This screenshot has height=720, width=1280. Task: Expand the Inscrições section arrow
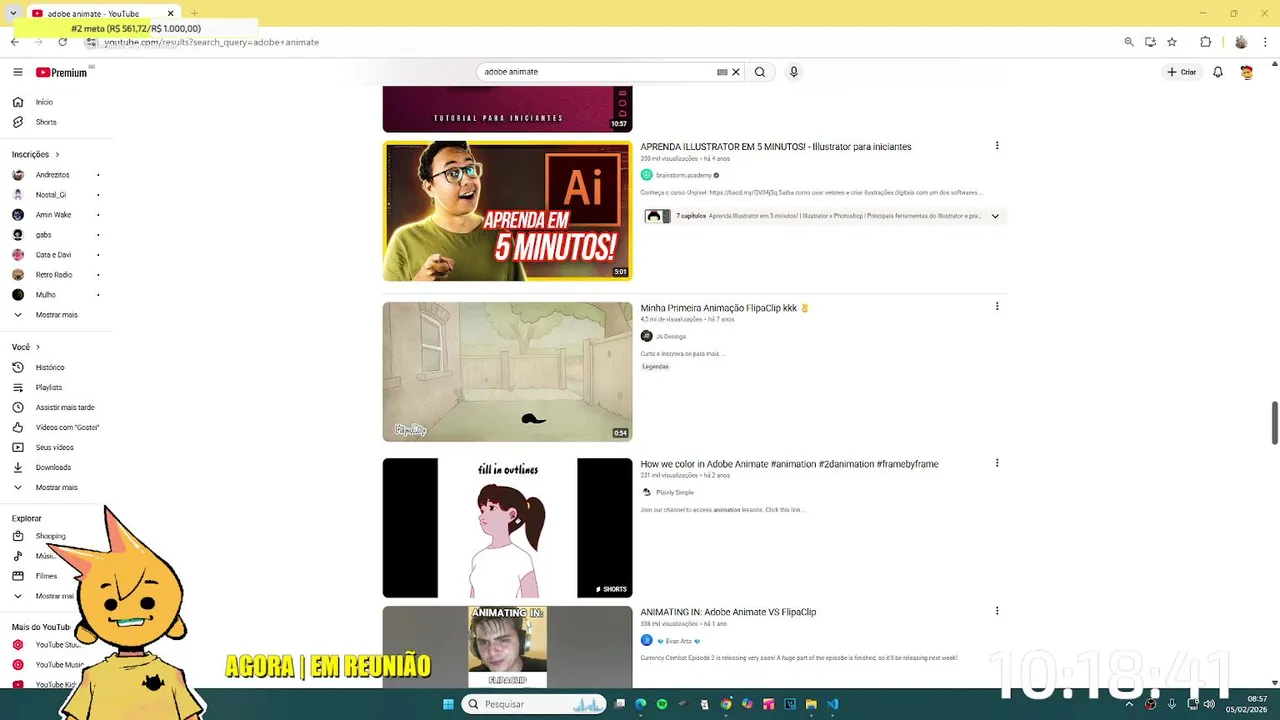pos(57,154)
